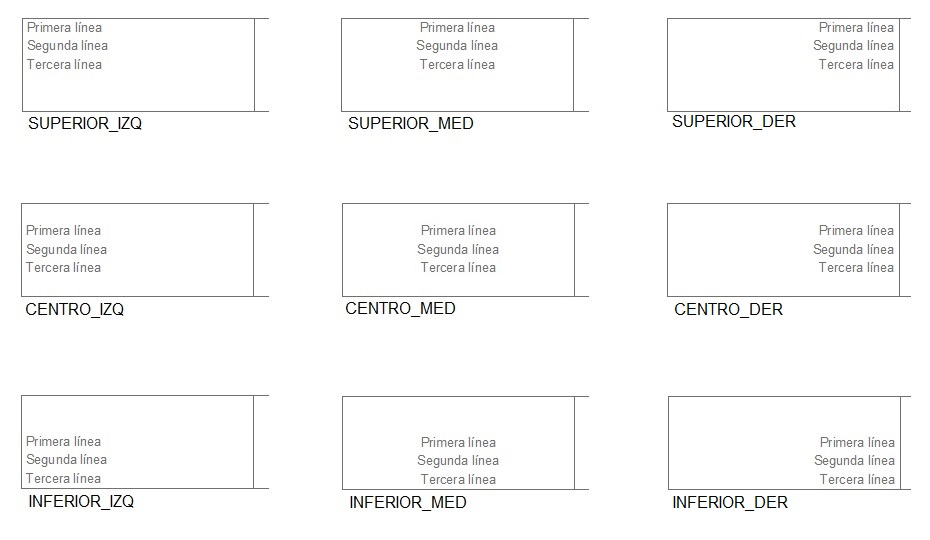This screenshot has height=540, width=930.
Task: Select the top-left aligned text box
Action: pos(138,65)
